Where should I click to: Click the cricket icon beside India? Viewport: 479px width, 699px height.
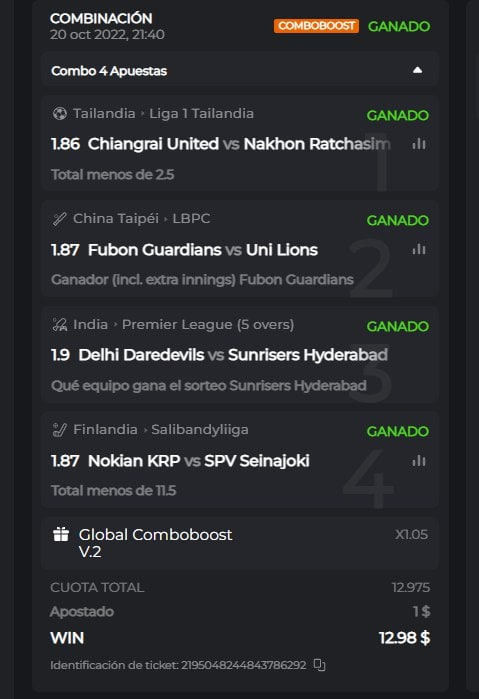[x=59, y=325]
